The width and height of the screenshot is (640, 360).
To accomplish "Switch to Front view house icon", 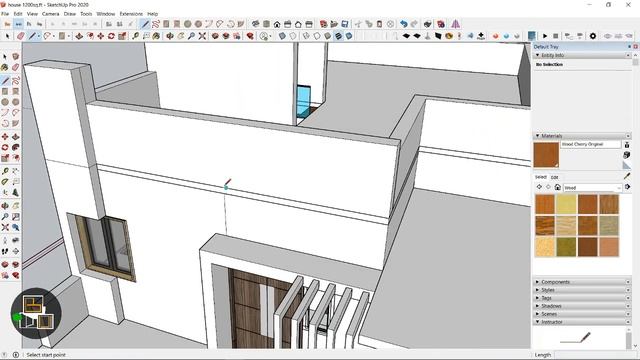I will 277,24.
